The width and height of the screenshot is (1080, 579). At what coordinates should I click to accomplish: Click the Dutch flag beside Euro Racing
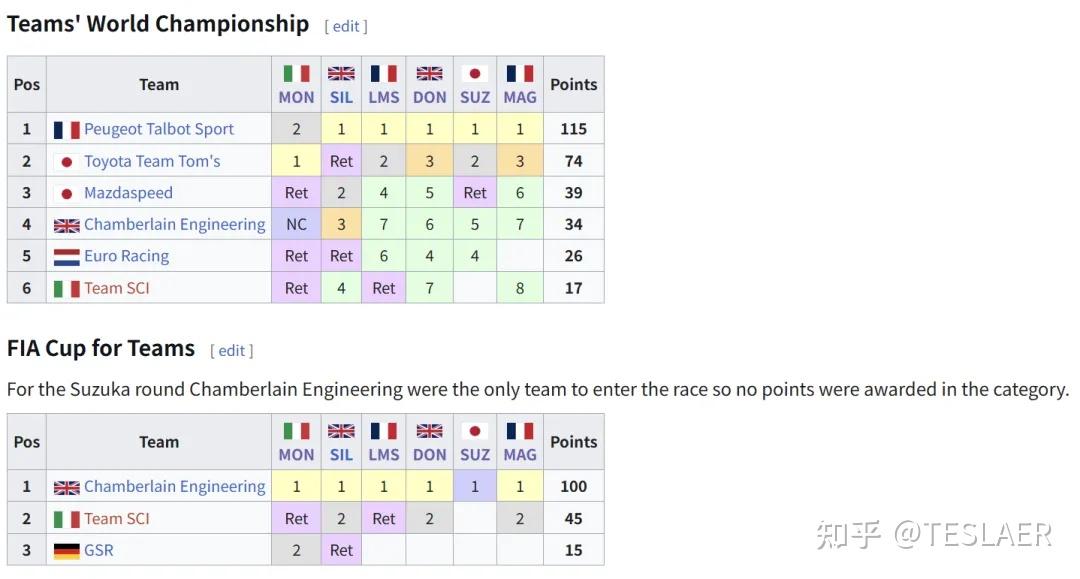67,257
